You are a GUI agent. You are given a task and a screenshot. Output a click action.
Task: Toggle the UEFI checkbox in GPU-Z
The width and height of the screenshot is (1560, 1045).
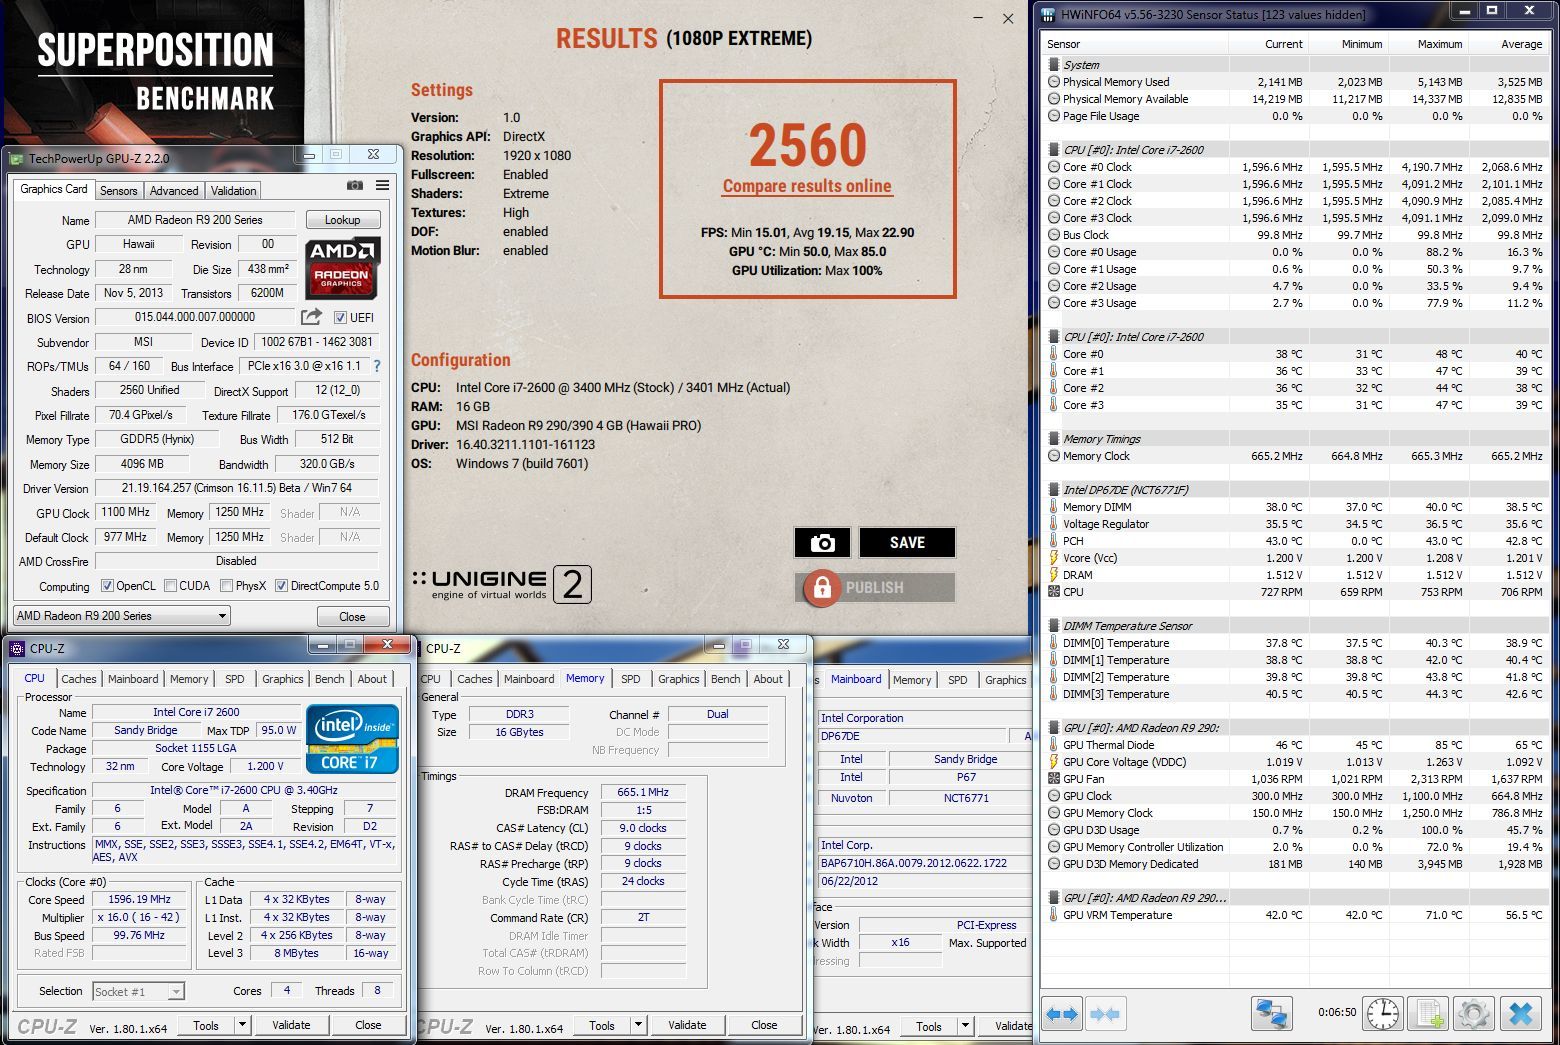[x=340, y=318]
